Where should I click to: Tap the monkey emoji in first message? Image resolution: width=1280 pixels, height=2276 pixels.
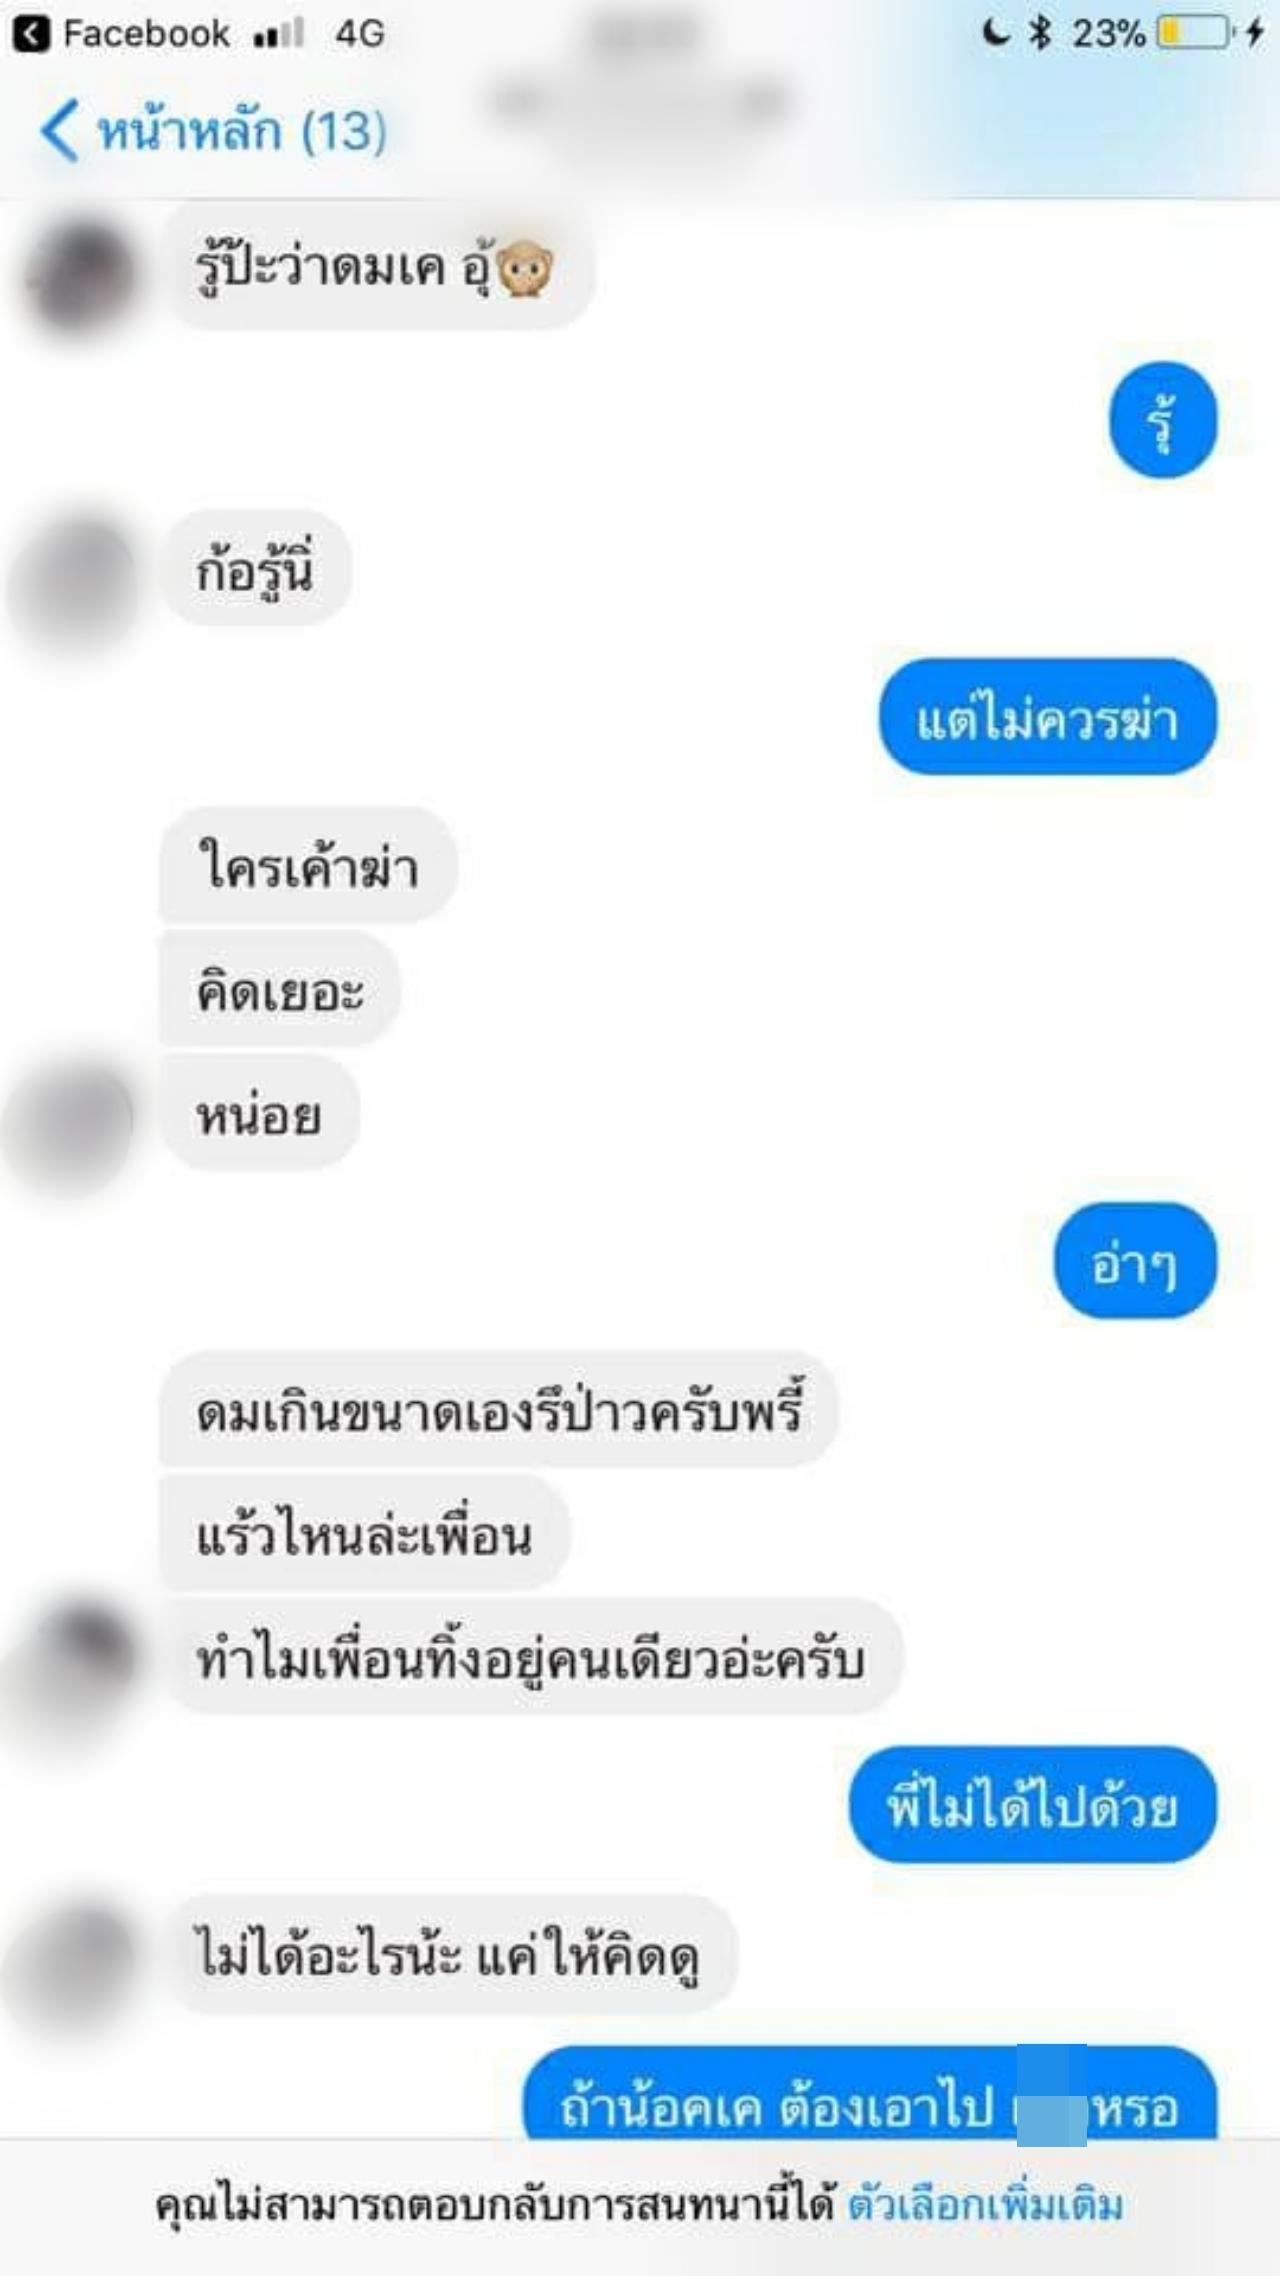tap(524, 269)
